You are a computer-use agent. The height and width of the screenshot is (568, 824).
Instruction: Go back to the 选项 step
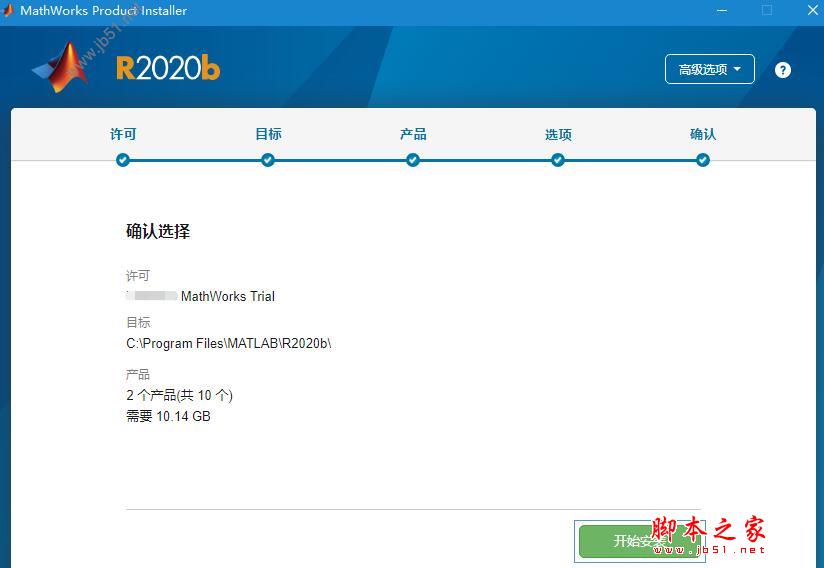[558, 135]
